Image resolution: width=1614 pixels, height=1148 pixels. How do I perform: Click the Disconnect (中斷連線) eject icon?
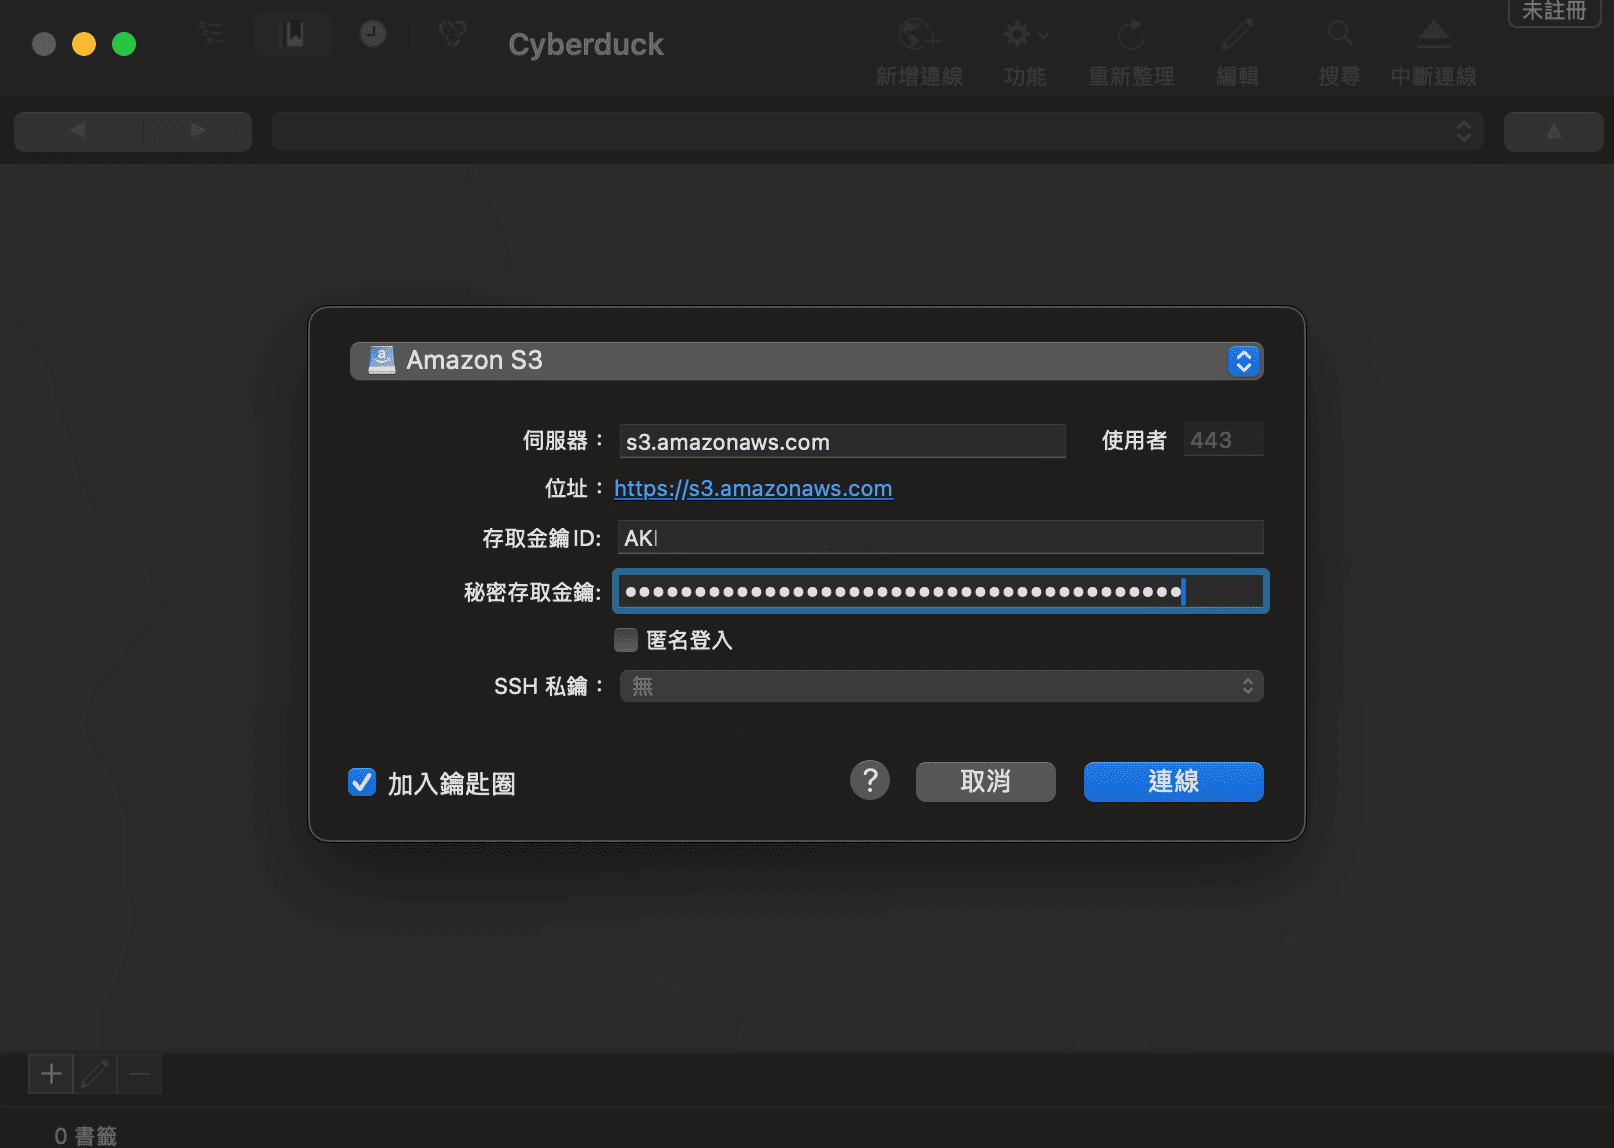pos(1433,36)
